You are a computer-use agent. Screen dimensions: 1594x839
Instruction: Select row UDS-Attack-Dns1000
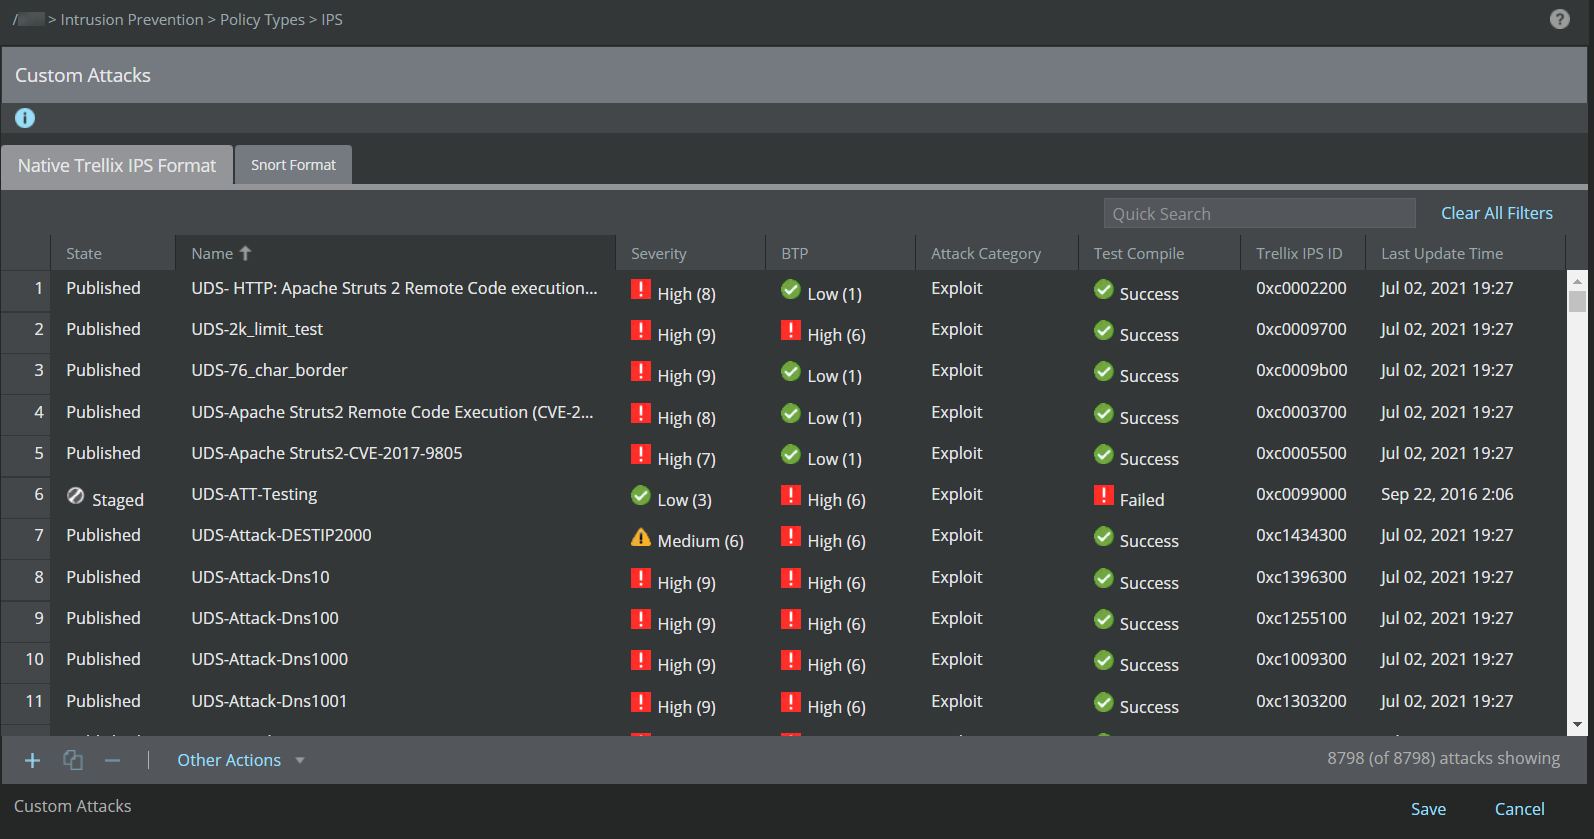point(784,660)
